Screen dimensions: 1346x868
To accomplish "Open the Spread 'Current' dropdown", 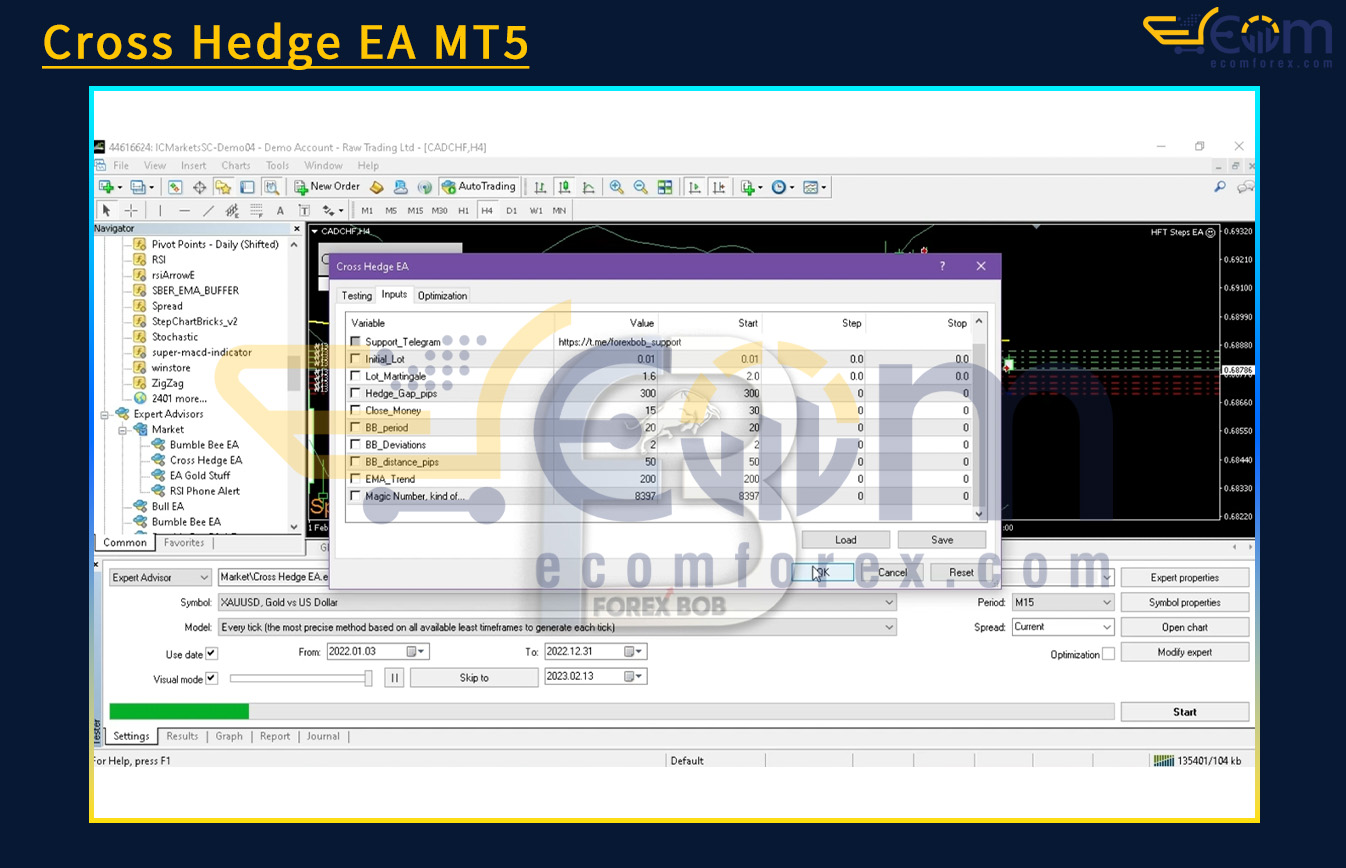I will click(1062, 627).
